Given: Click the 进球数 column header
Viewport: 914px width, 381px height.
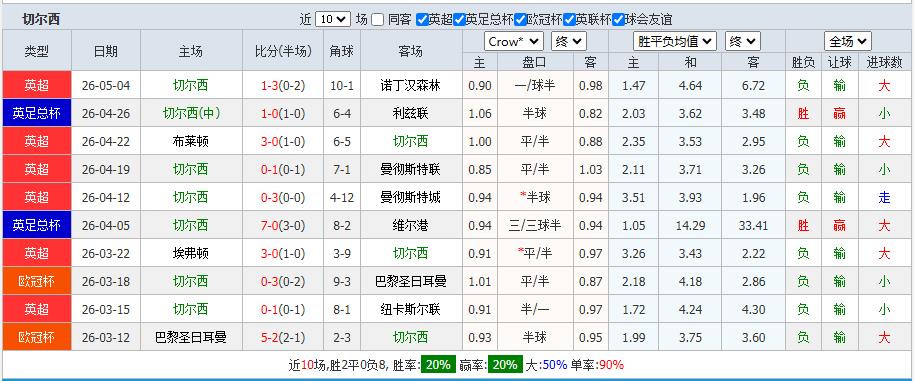Looking at the screenshot, I should click(884, 62).
